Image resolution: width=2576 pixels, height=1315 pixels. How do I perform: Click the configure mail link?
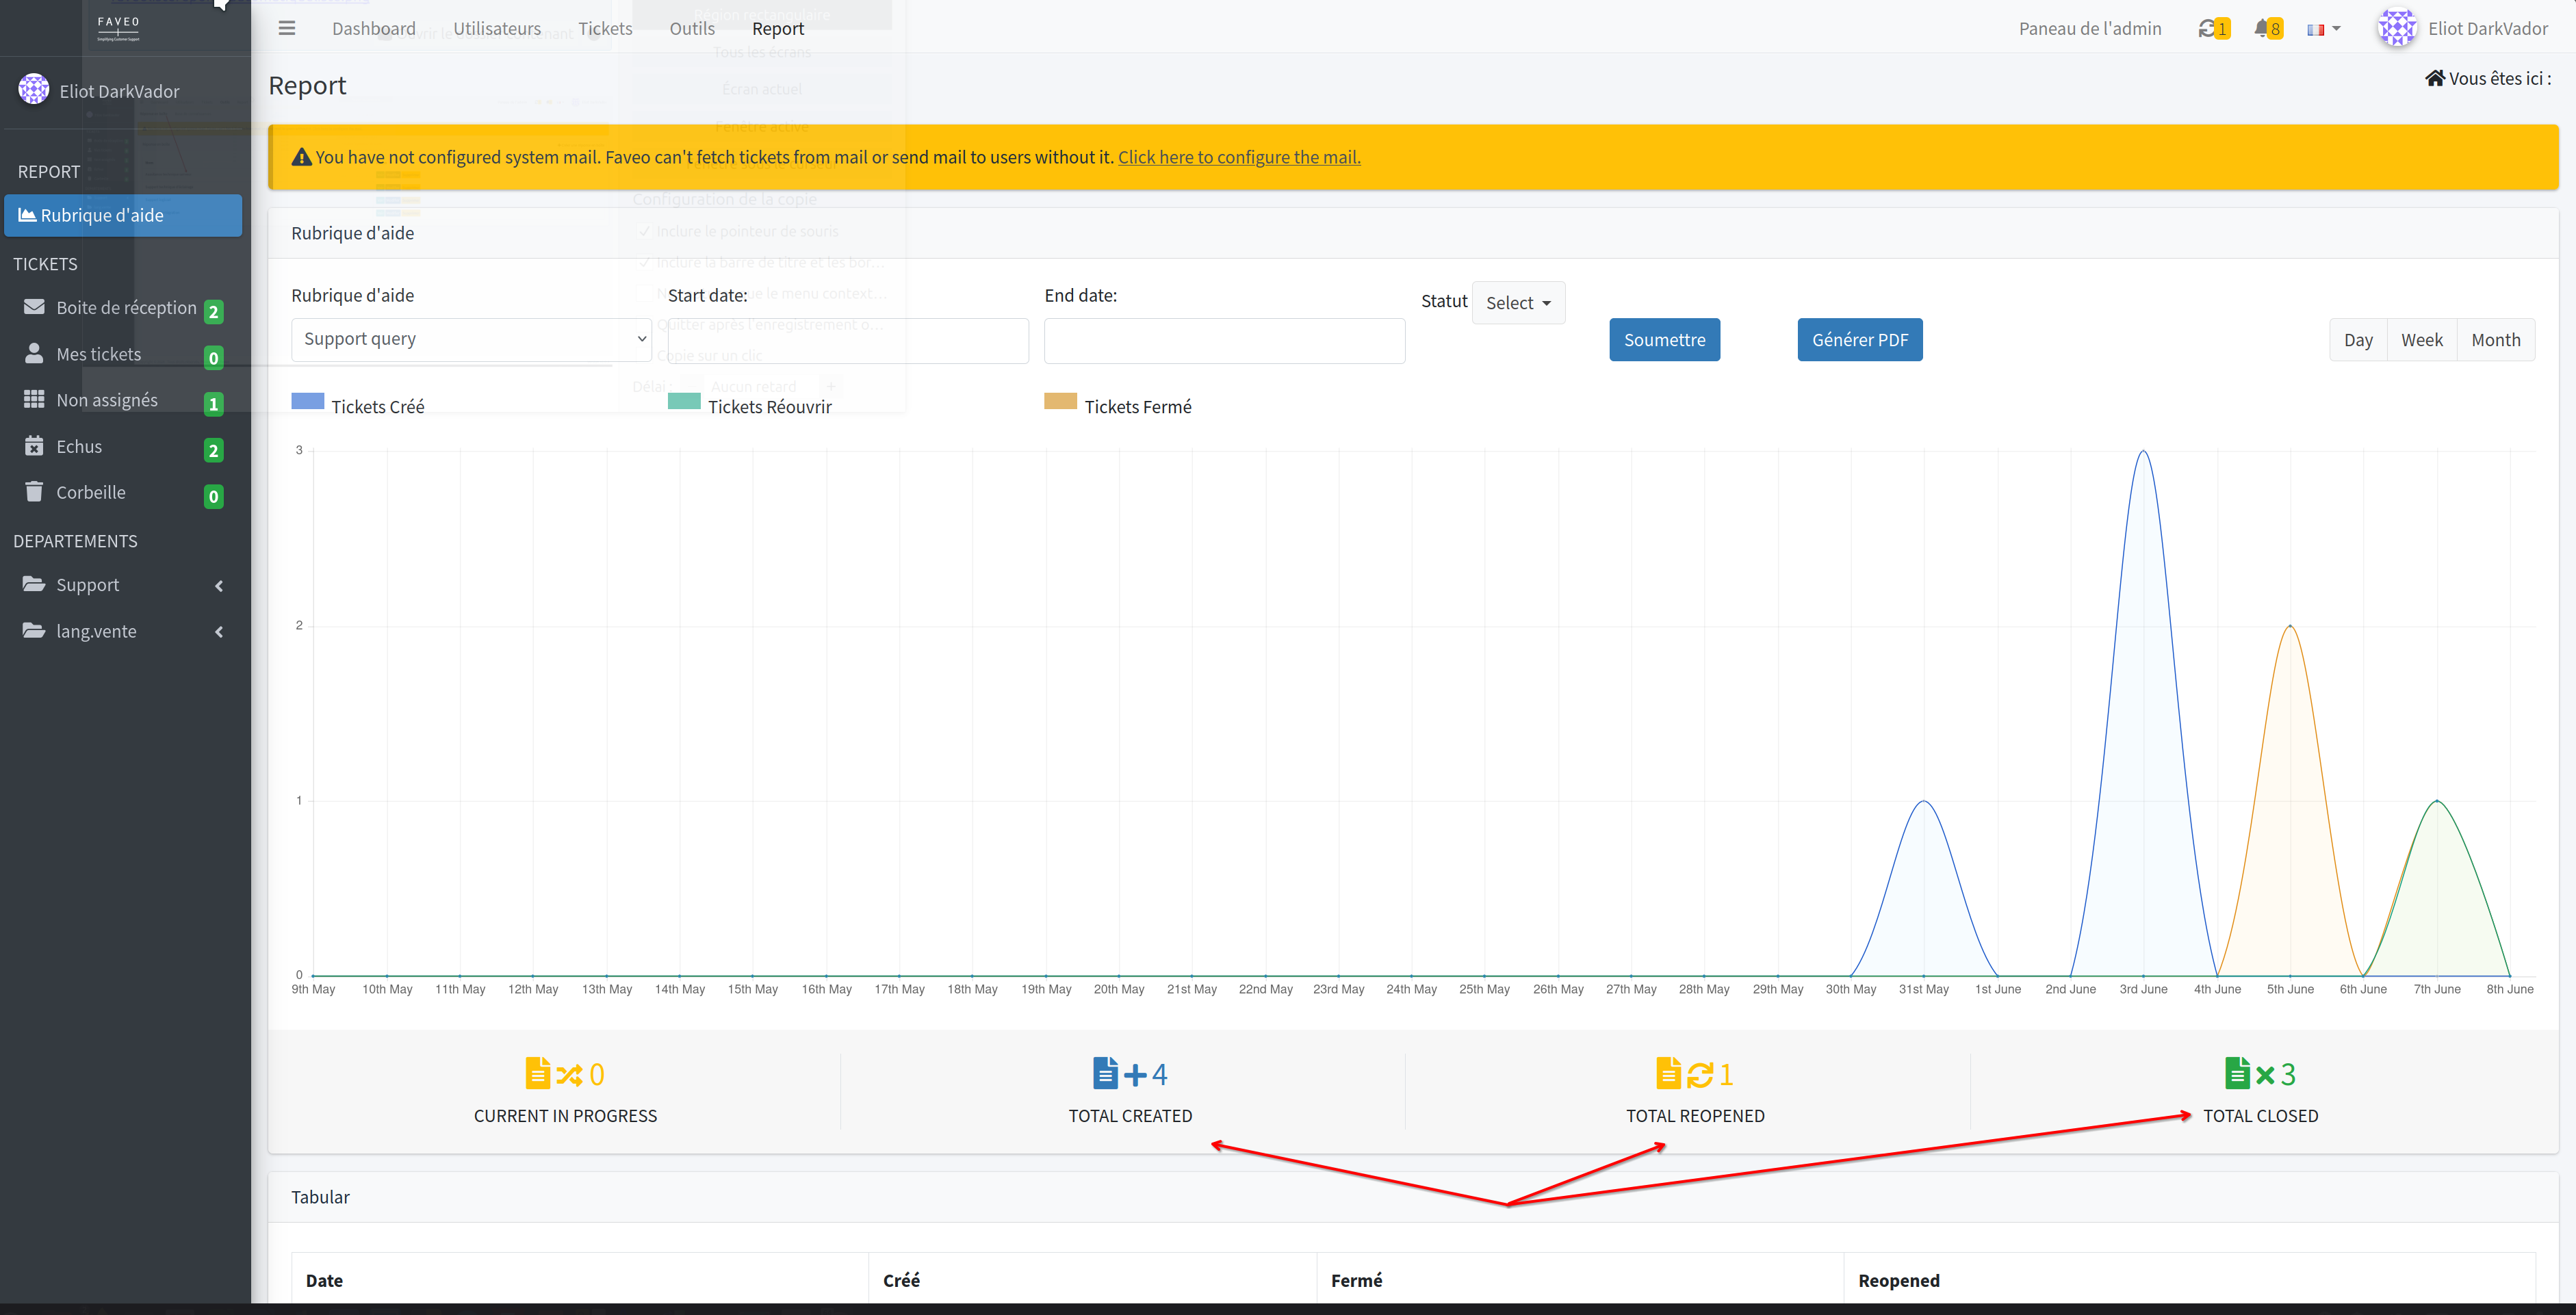click(x=1239, y=157)
